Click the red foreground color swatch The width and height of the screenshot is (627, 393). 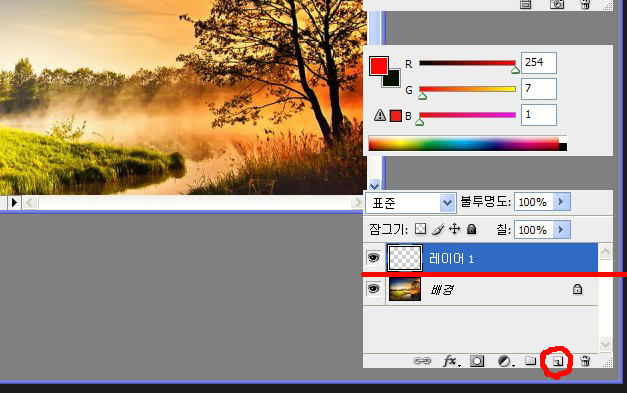[378, 66]
